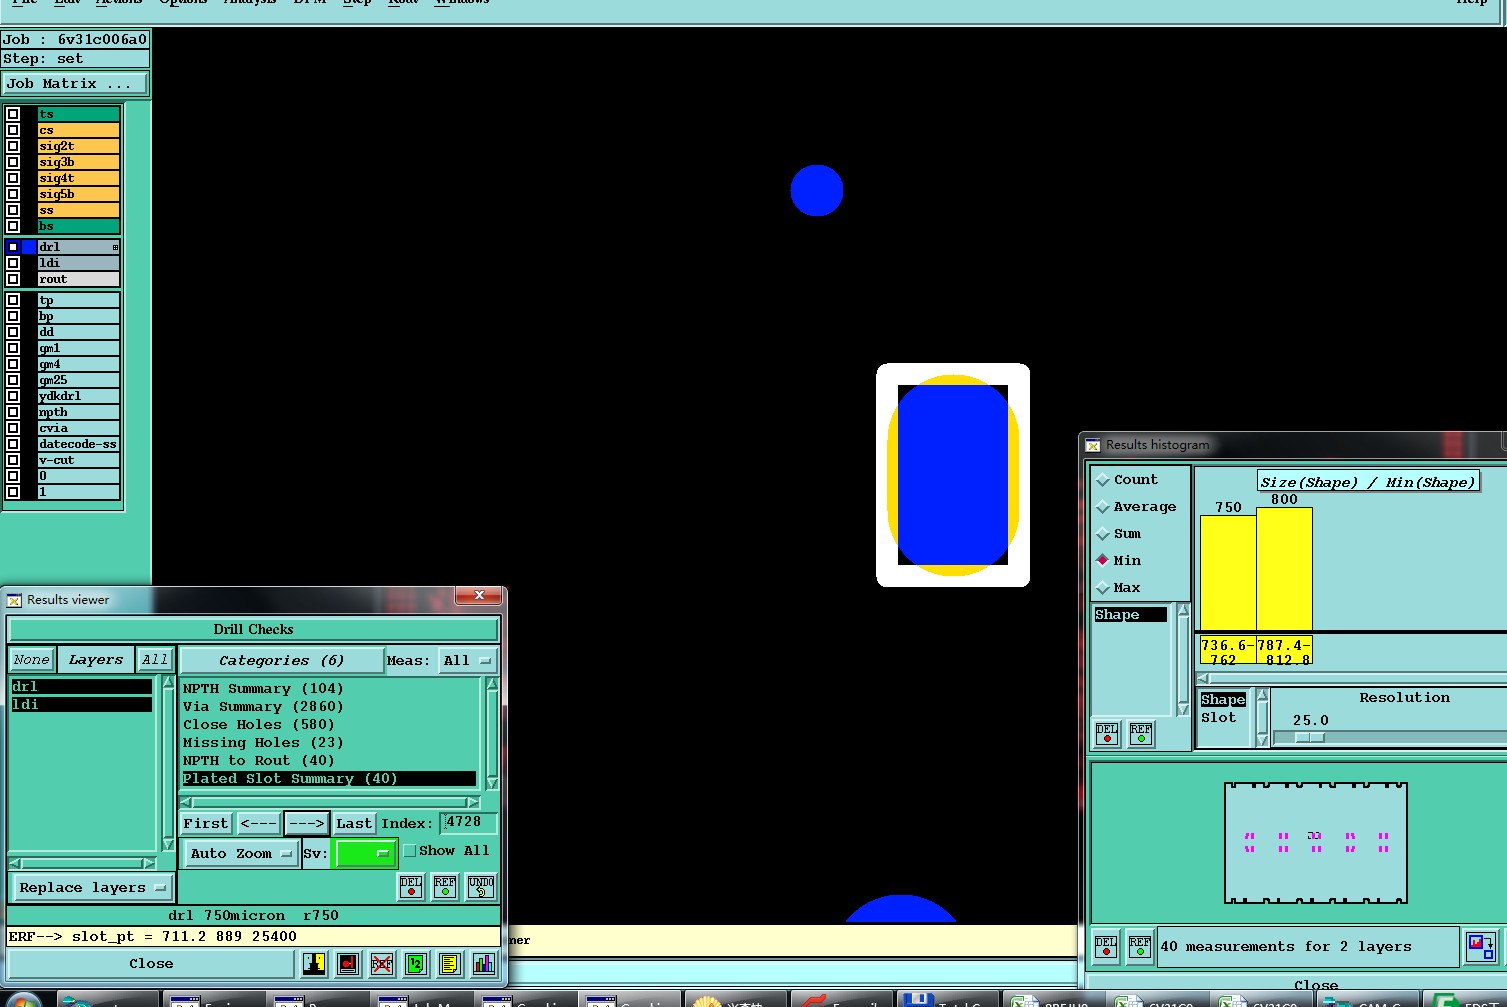Click the 750 histogram bar
Image resolution: width=1507 pixels, height=1007 pixels.
point(1228,573)
